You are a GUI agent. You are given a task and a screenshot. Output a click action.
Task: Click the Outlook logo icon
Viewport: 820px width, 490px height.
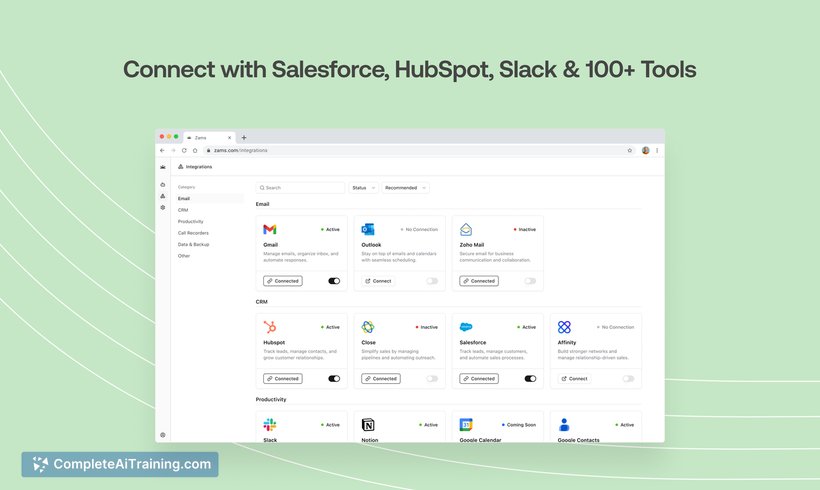(368, 229)
